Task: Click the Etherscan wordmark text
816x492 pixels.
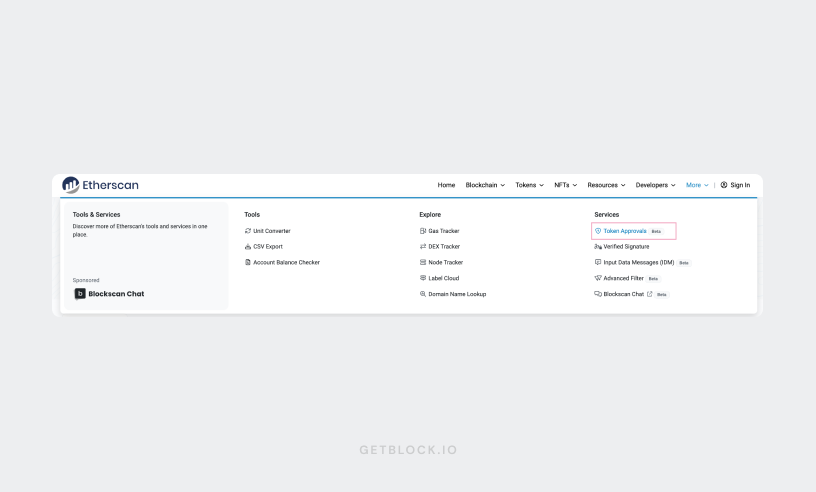Action: click(x=110, y=185)
